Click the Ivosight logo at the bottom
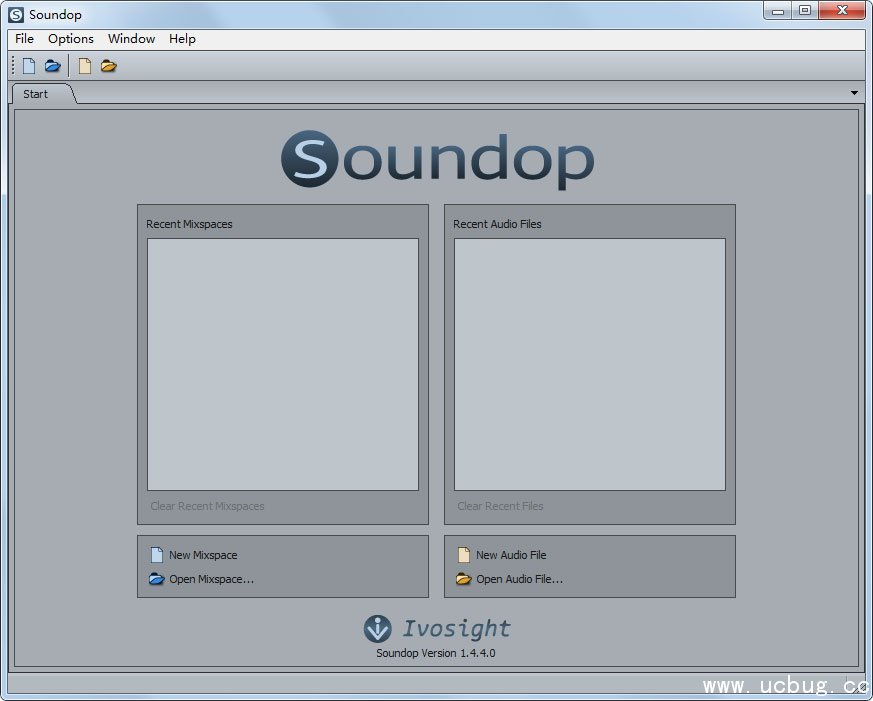This screenshot has height=701, width=873. [437, 628]
